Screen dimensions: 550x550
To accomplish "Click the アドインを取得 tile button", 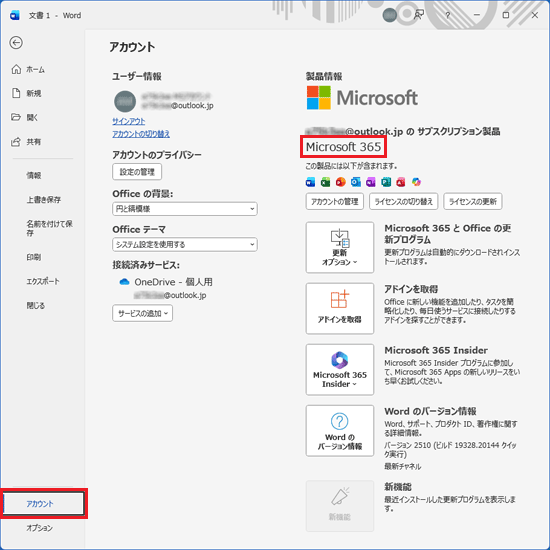I will click(x=340, y=309).
